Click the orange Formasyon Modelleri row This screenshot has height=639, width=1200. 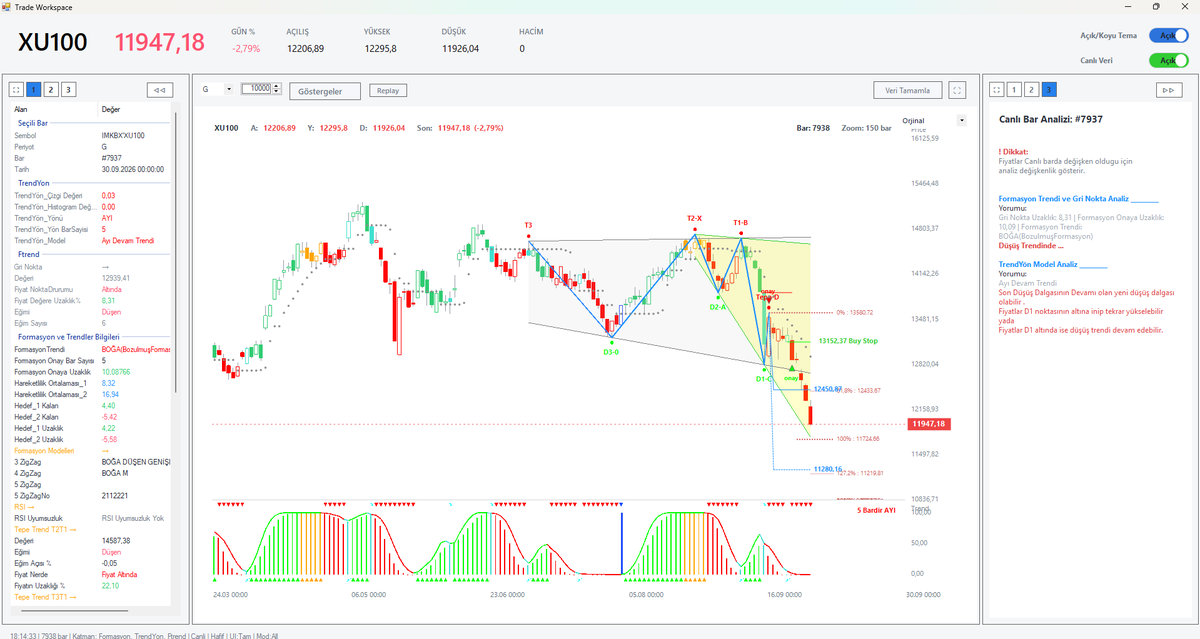pos(91,450)
